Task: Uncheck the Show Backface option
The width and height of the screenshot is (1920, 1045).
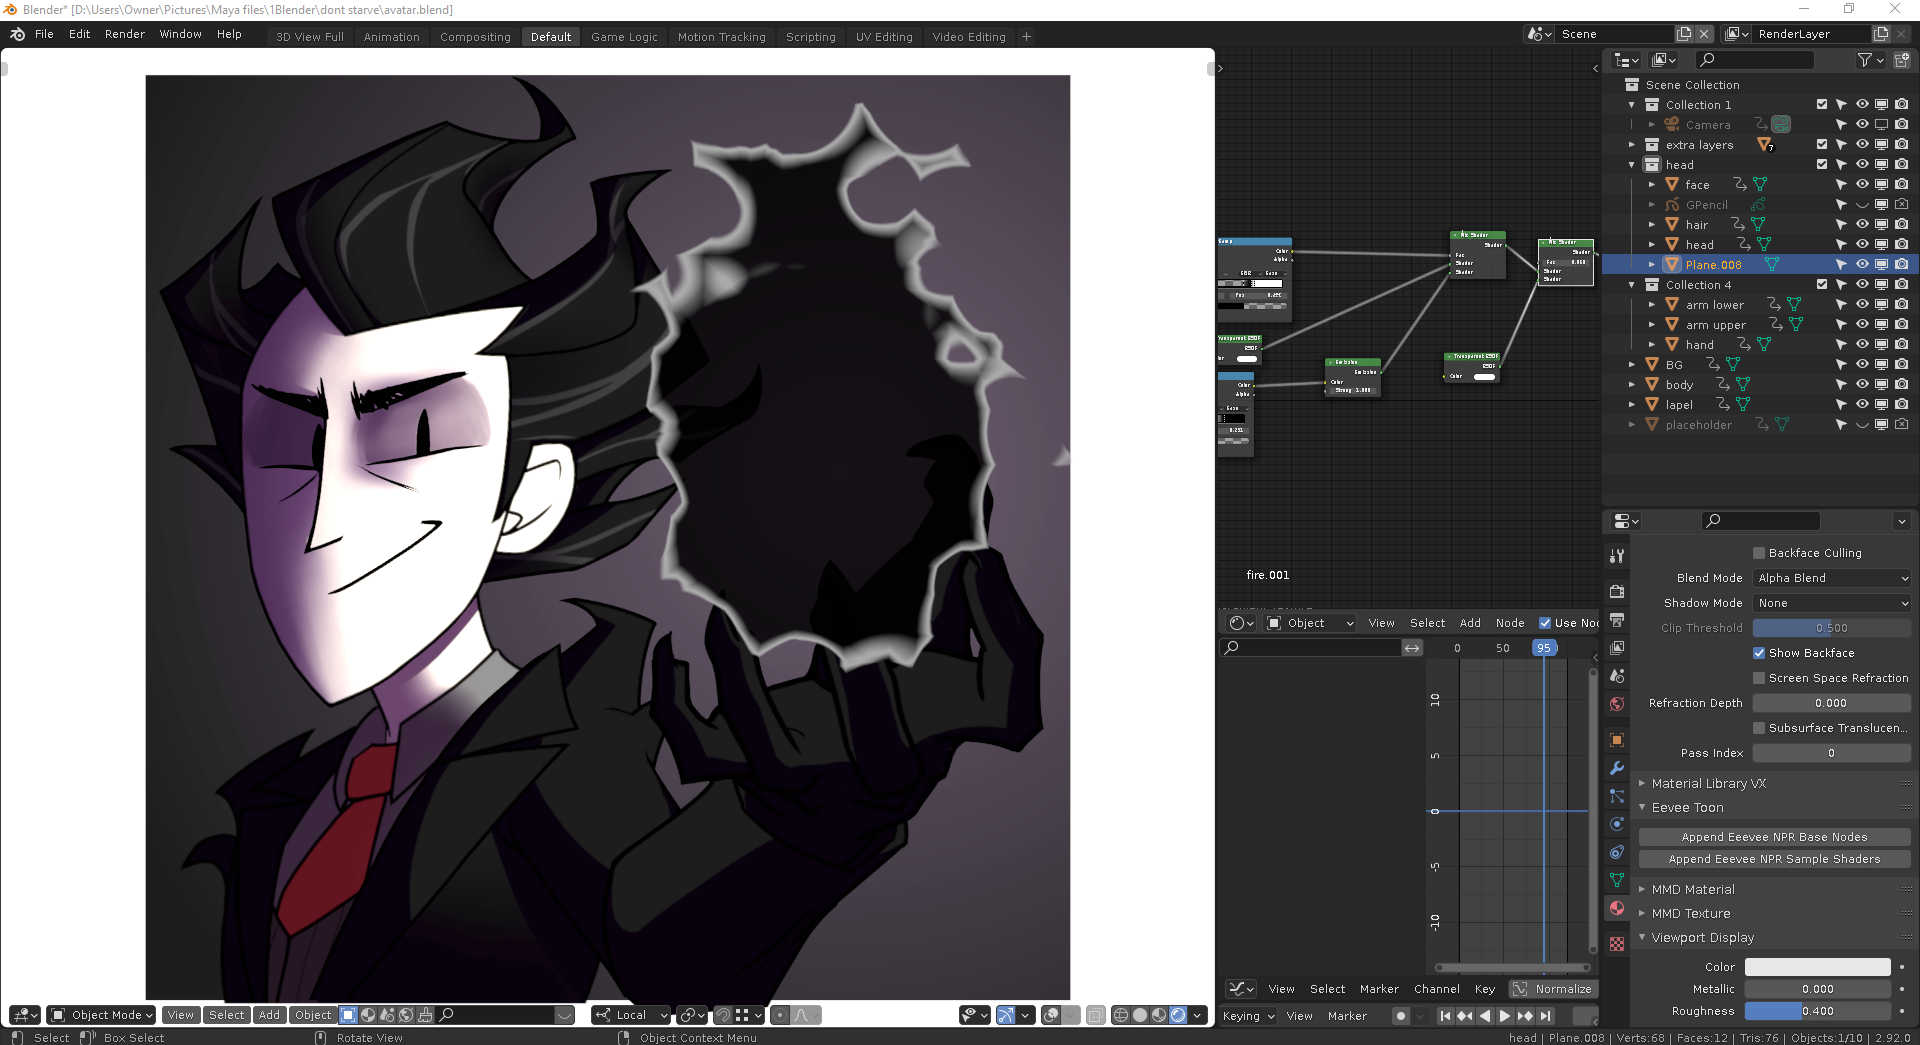Action: (x=1759, y=653)
